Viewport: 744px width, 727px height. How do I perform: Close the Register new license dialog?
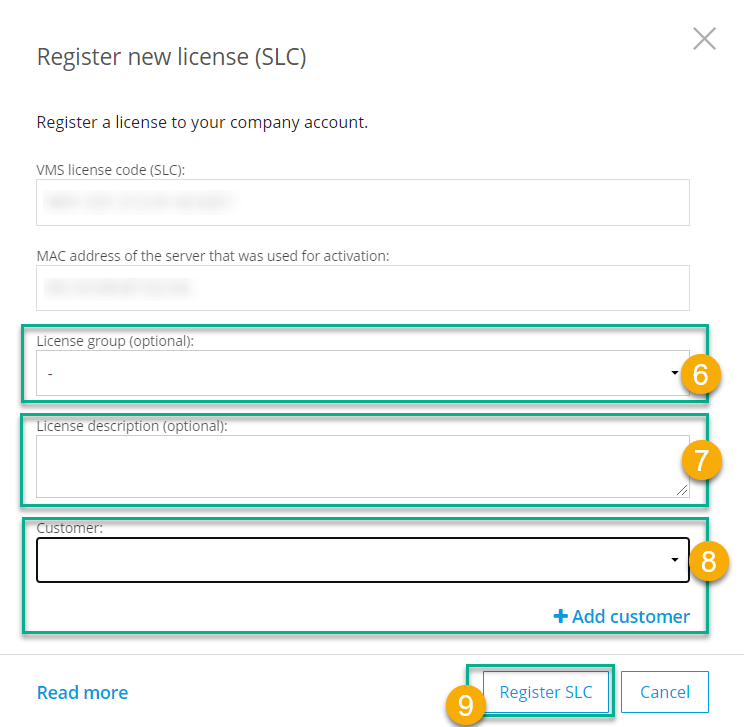pyautogui.click(x=704, y=39)
